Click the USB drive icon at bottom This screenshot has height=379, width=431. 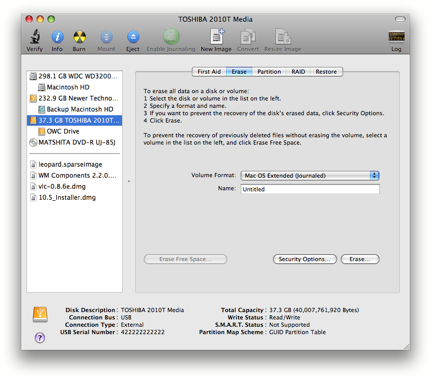click(40, 314)
